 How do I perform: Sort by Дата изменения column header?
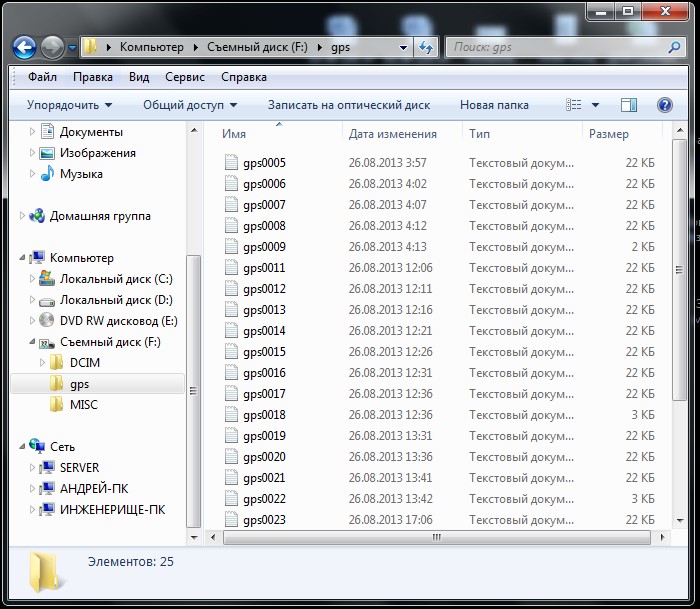coord(402,133)
